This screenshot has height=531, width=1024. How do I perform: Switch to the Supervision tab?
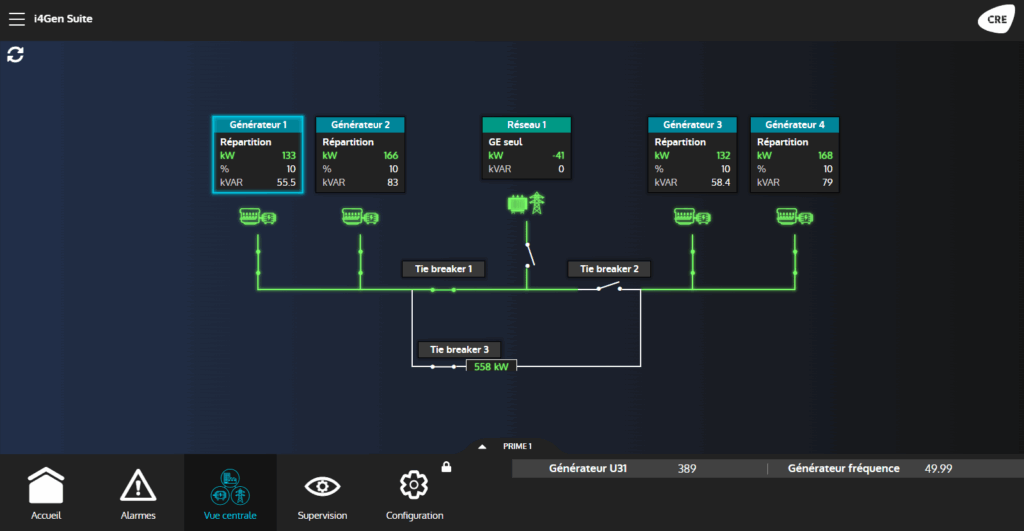tap(322, 493)
